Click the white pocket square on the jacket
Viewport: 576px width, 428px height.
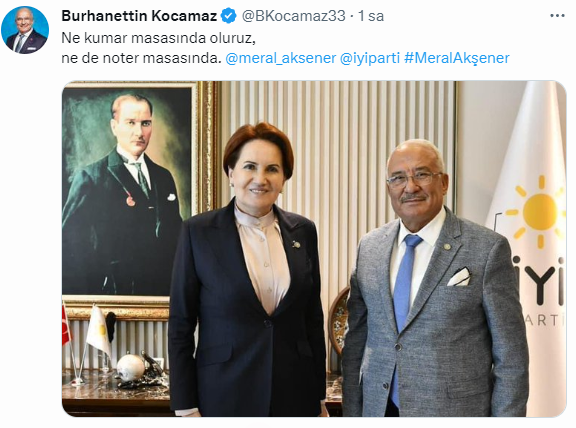coord(459,276)
